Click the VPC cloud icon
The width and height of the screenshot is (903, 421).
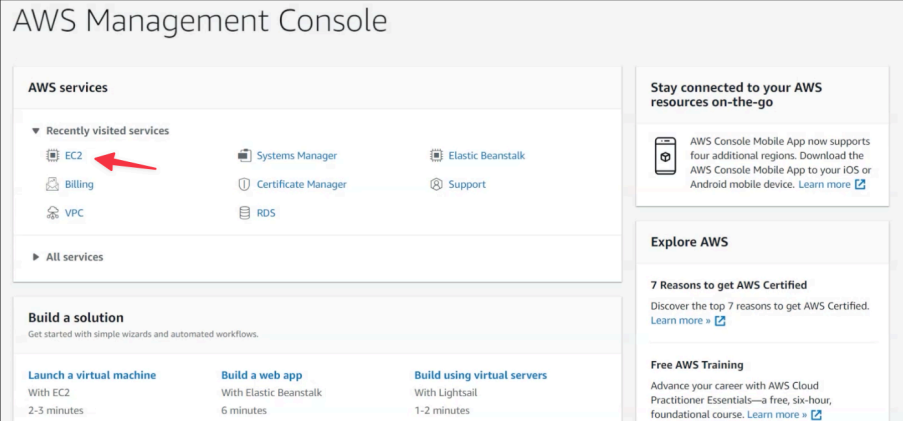(53, 213)
